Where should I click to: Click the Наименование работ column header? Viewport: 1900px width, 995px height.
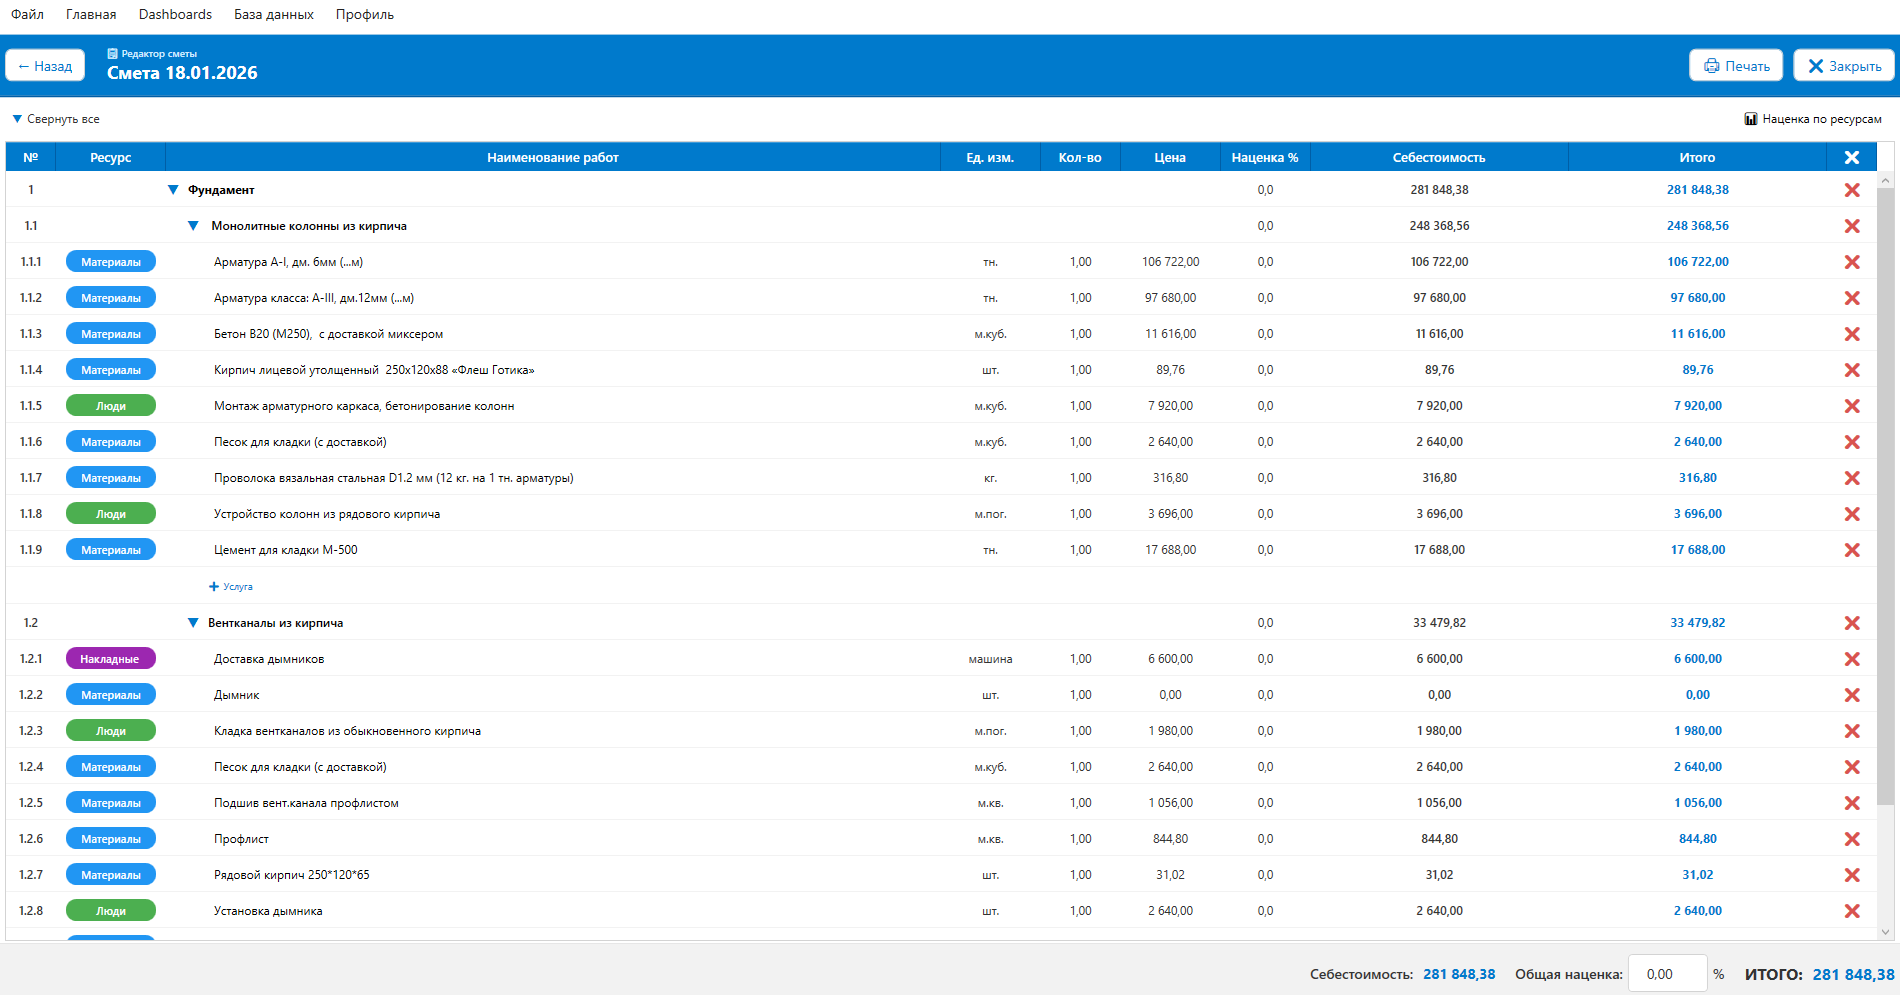point(553,157)
